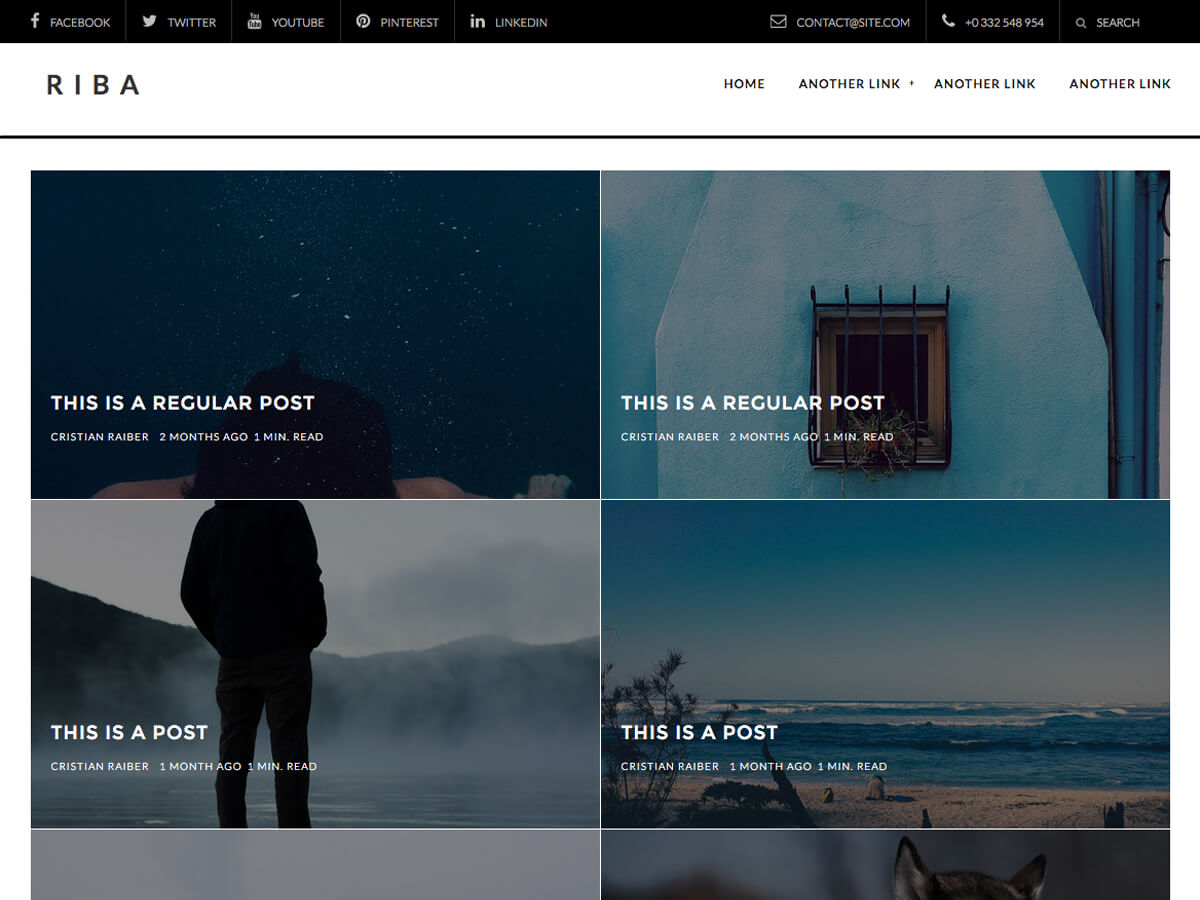Click the phone handset icon

[x=948, y=21]
